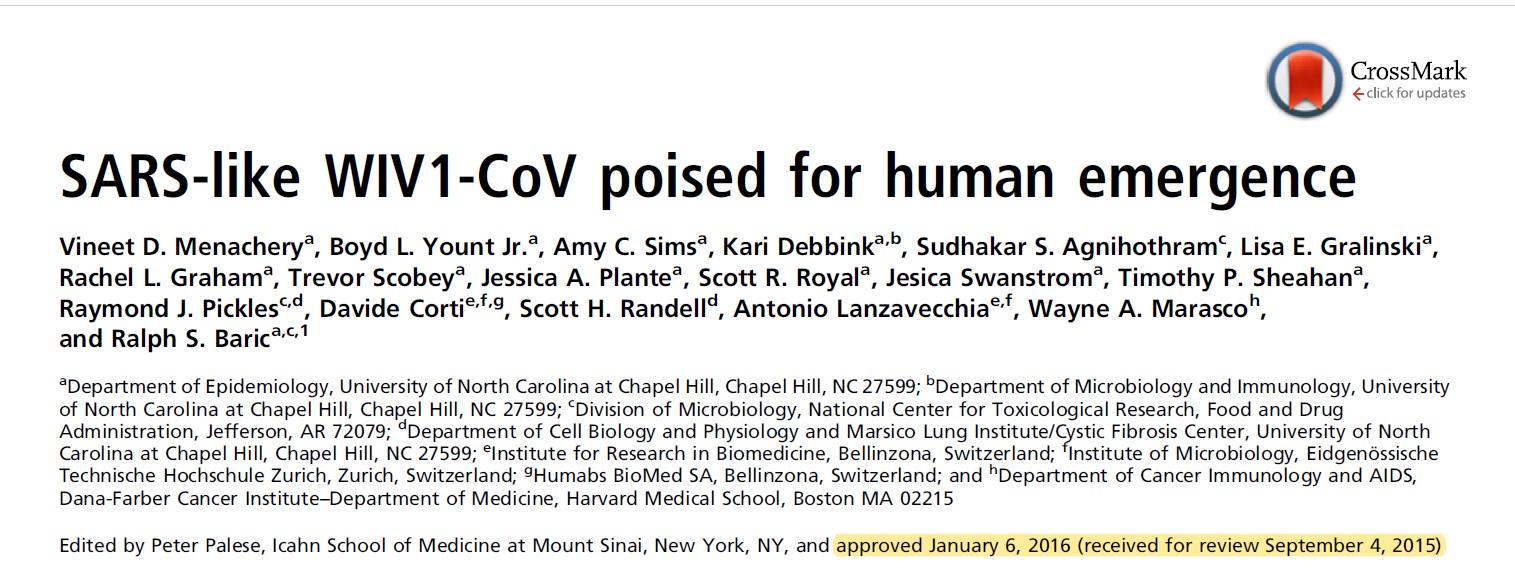1515x576 pixels.
Task: Click author name Davide Corti
Action: [402, 310]
